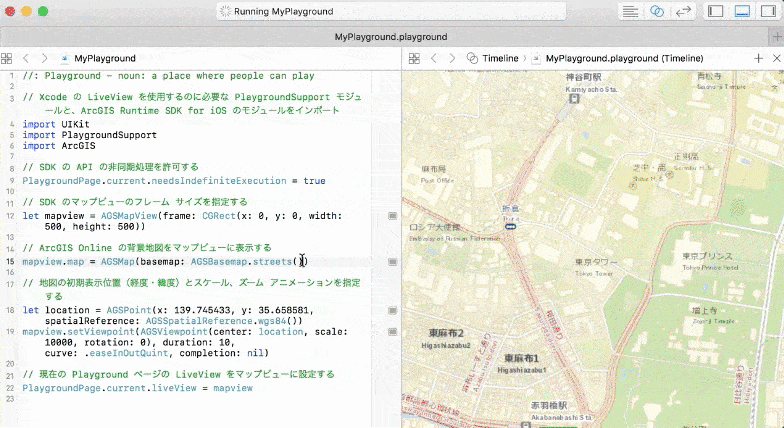Viewport: 784px width, 428px height.
Task: Click the 増上寺 temple label on map
Action: click(x=704, y=311)
